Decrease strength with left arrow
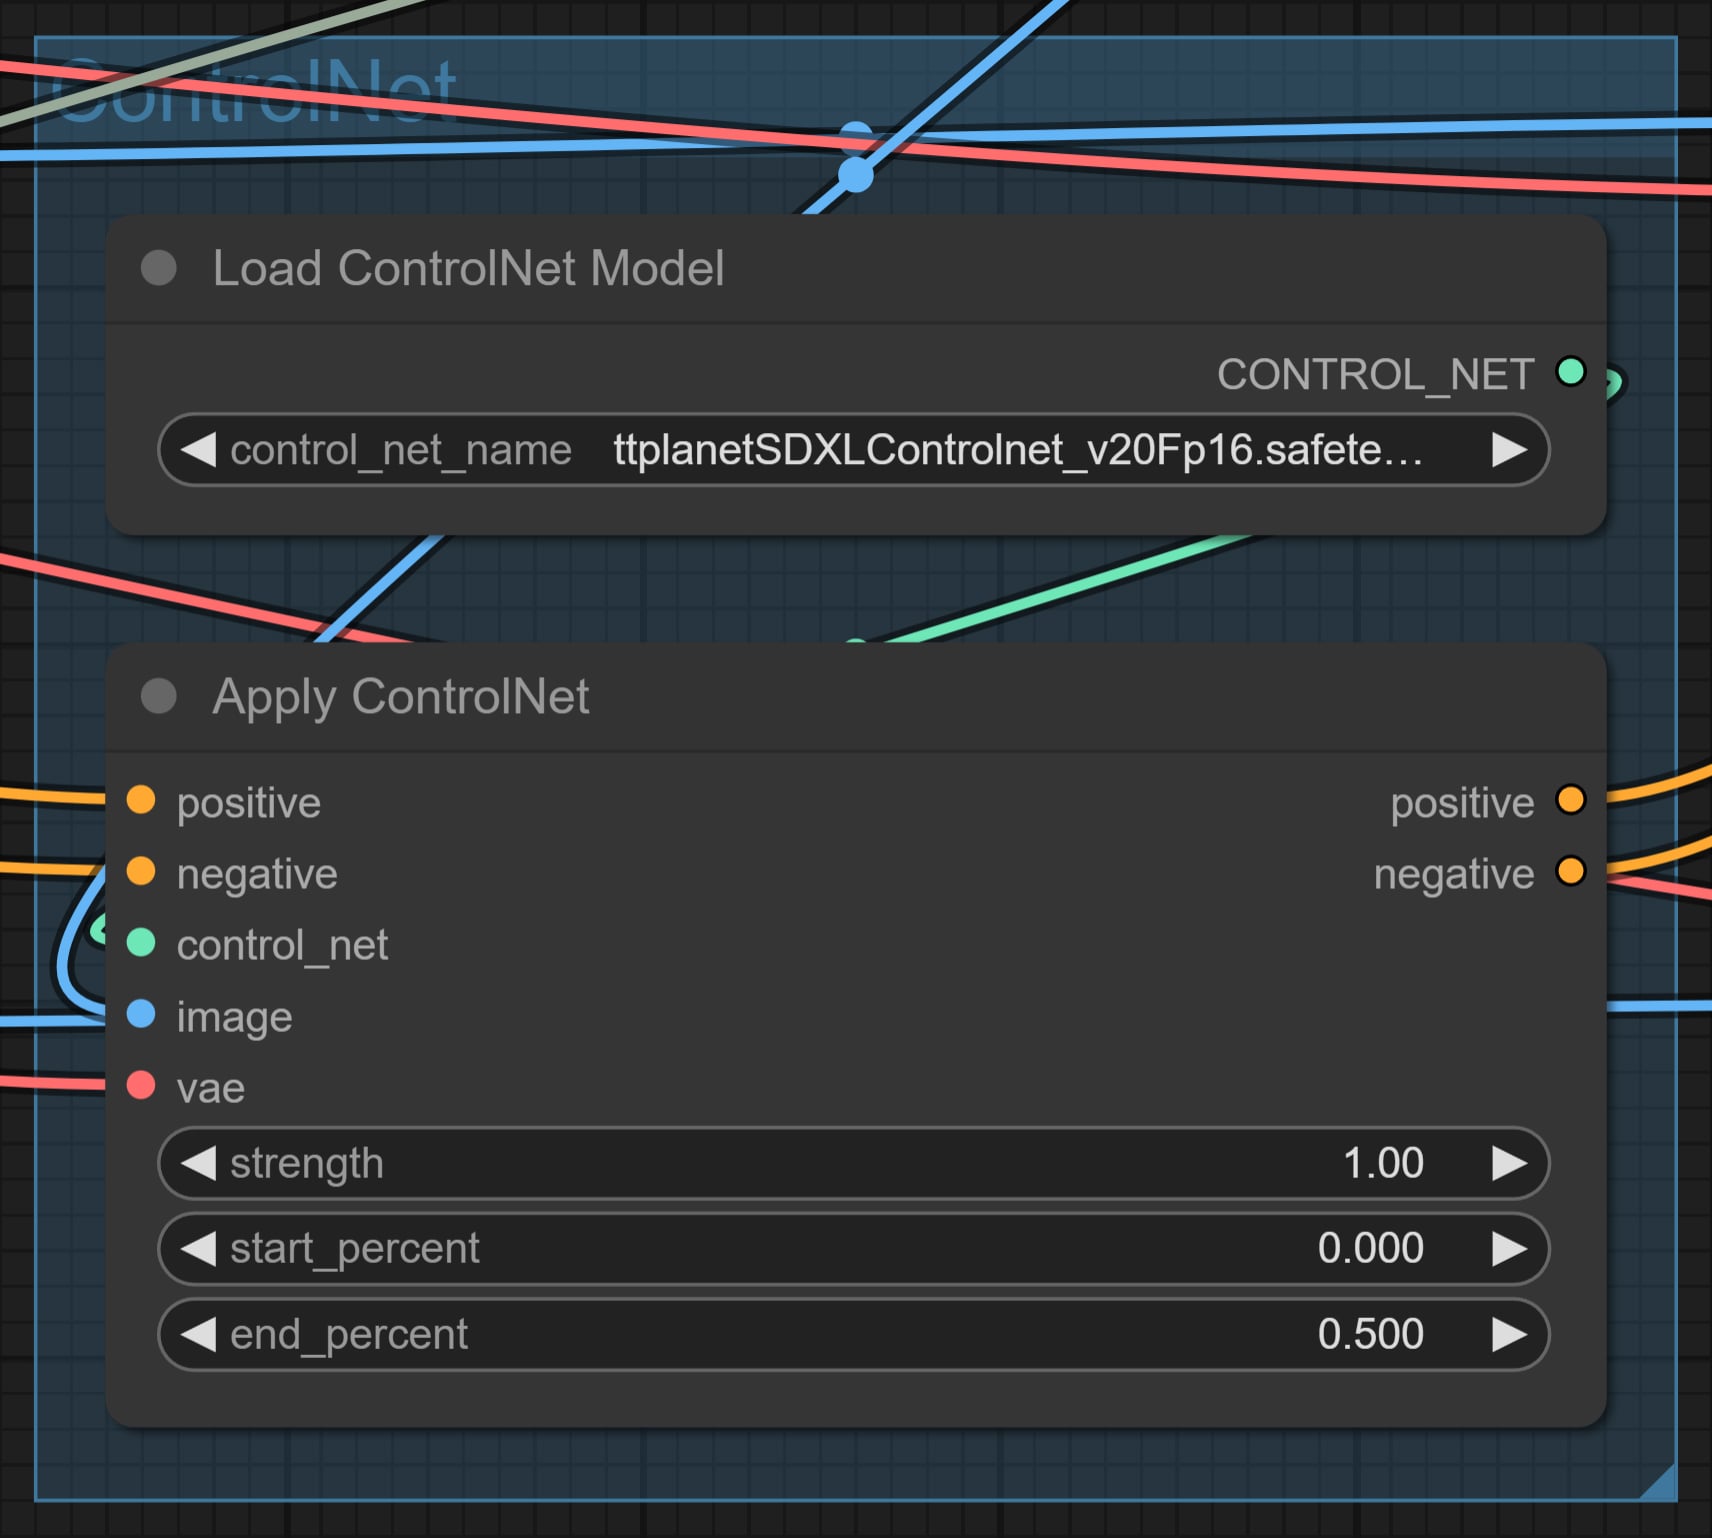This screenshot has width=1712, height=1538. click(x=198, y=1163)
